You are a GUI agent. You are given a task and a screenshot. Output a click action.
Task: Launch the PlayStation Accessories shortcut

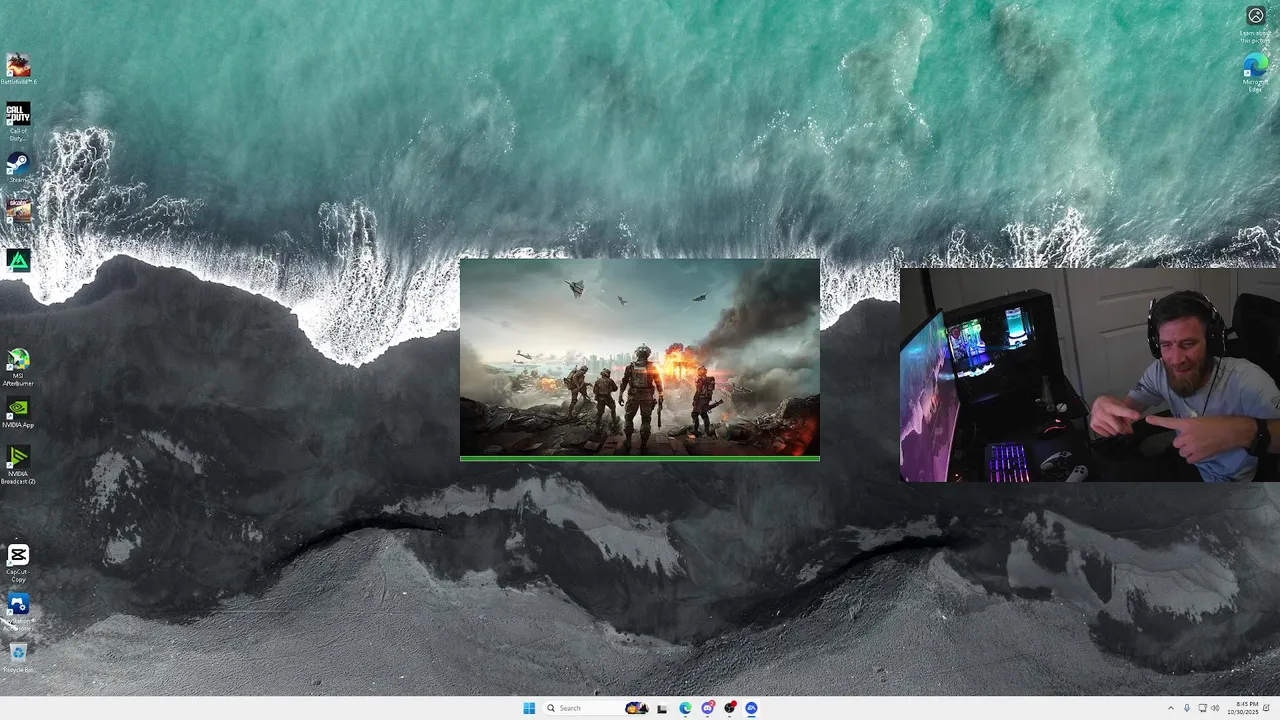18,611
